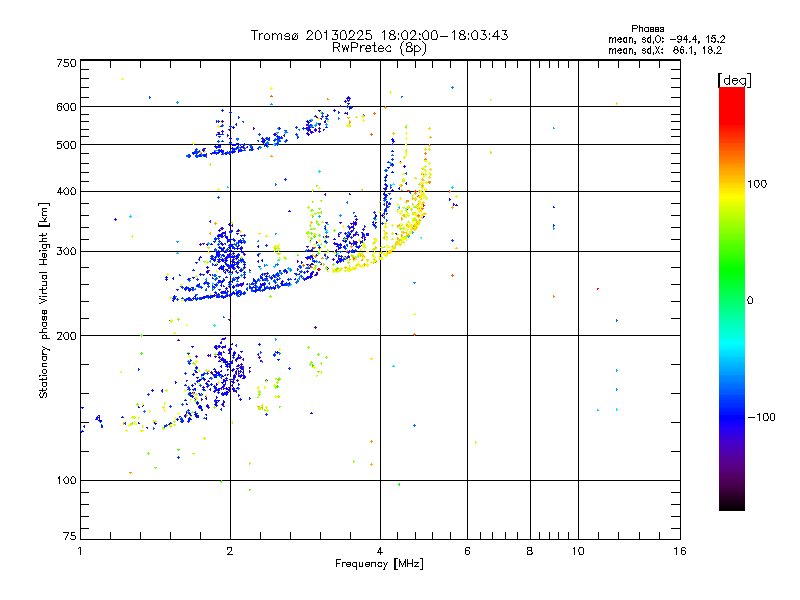Image resolution: width=800 pixels, height=600 pixels.
Task: Click x-axis tick label '16'
Action: [680, 551]
